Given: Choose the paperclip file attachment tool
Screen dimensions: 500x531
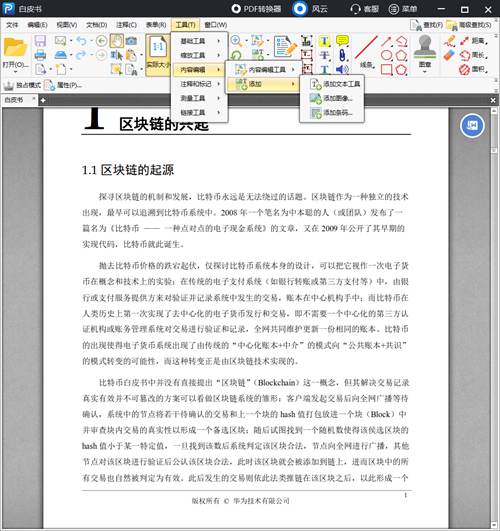Looking at the screenshot, I should pyautogui.click(x=342, y=55).
